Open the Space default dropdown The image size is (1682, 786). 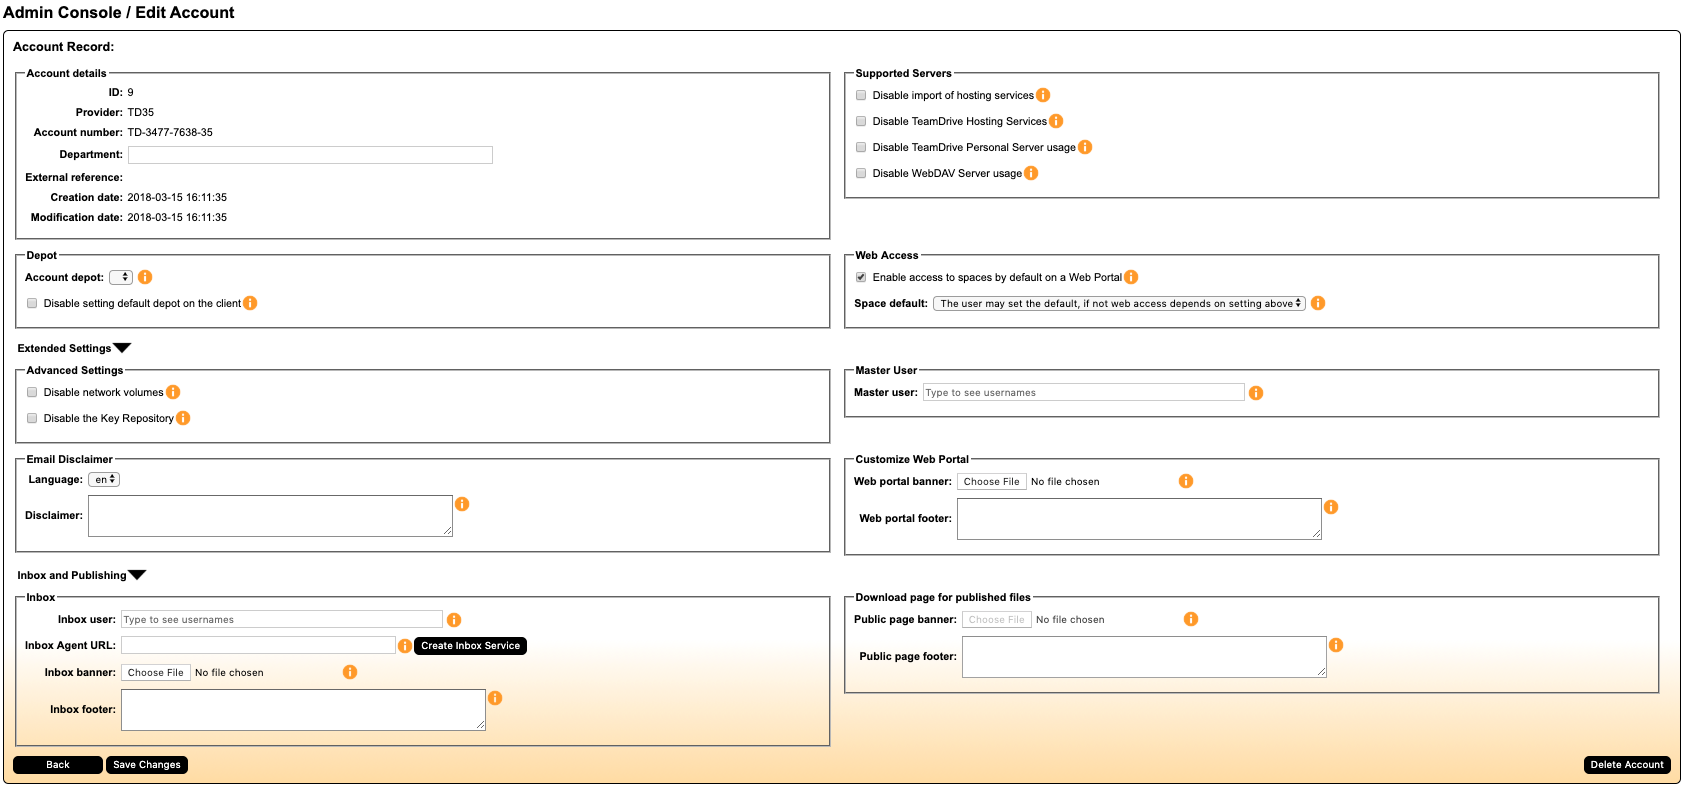point(1119,303)
